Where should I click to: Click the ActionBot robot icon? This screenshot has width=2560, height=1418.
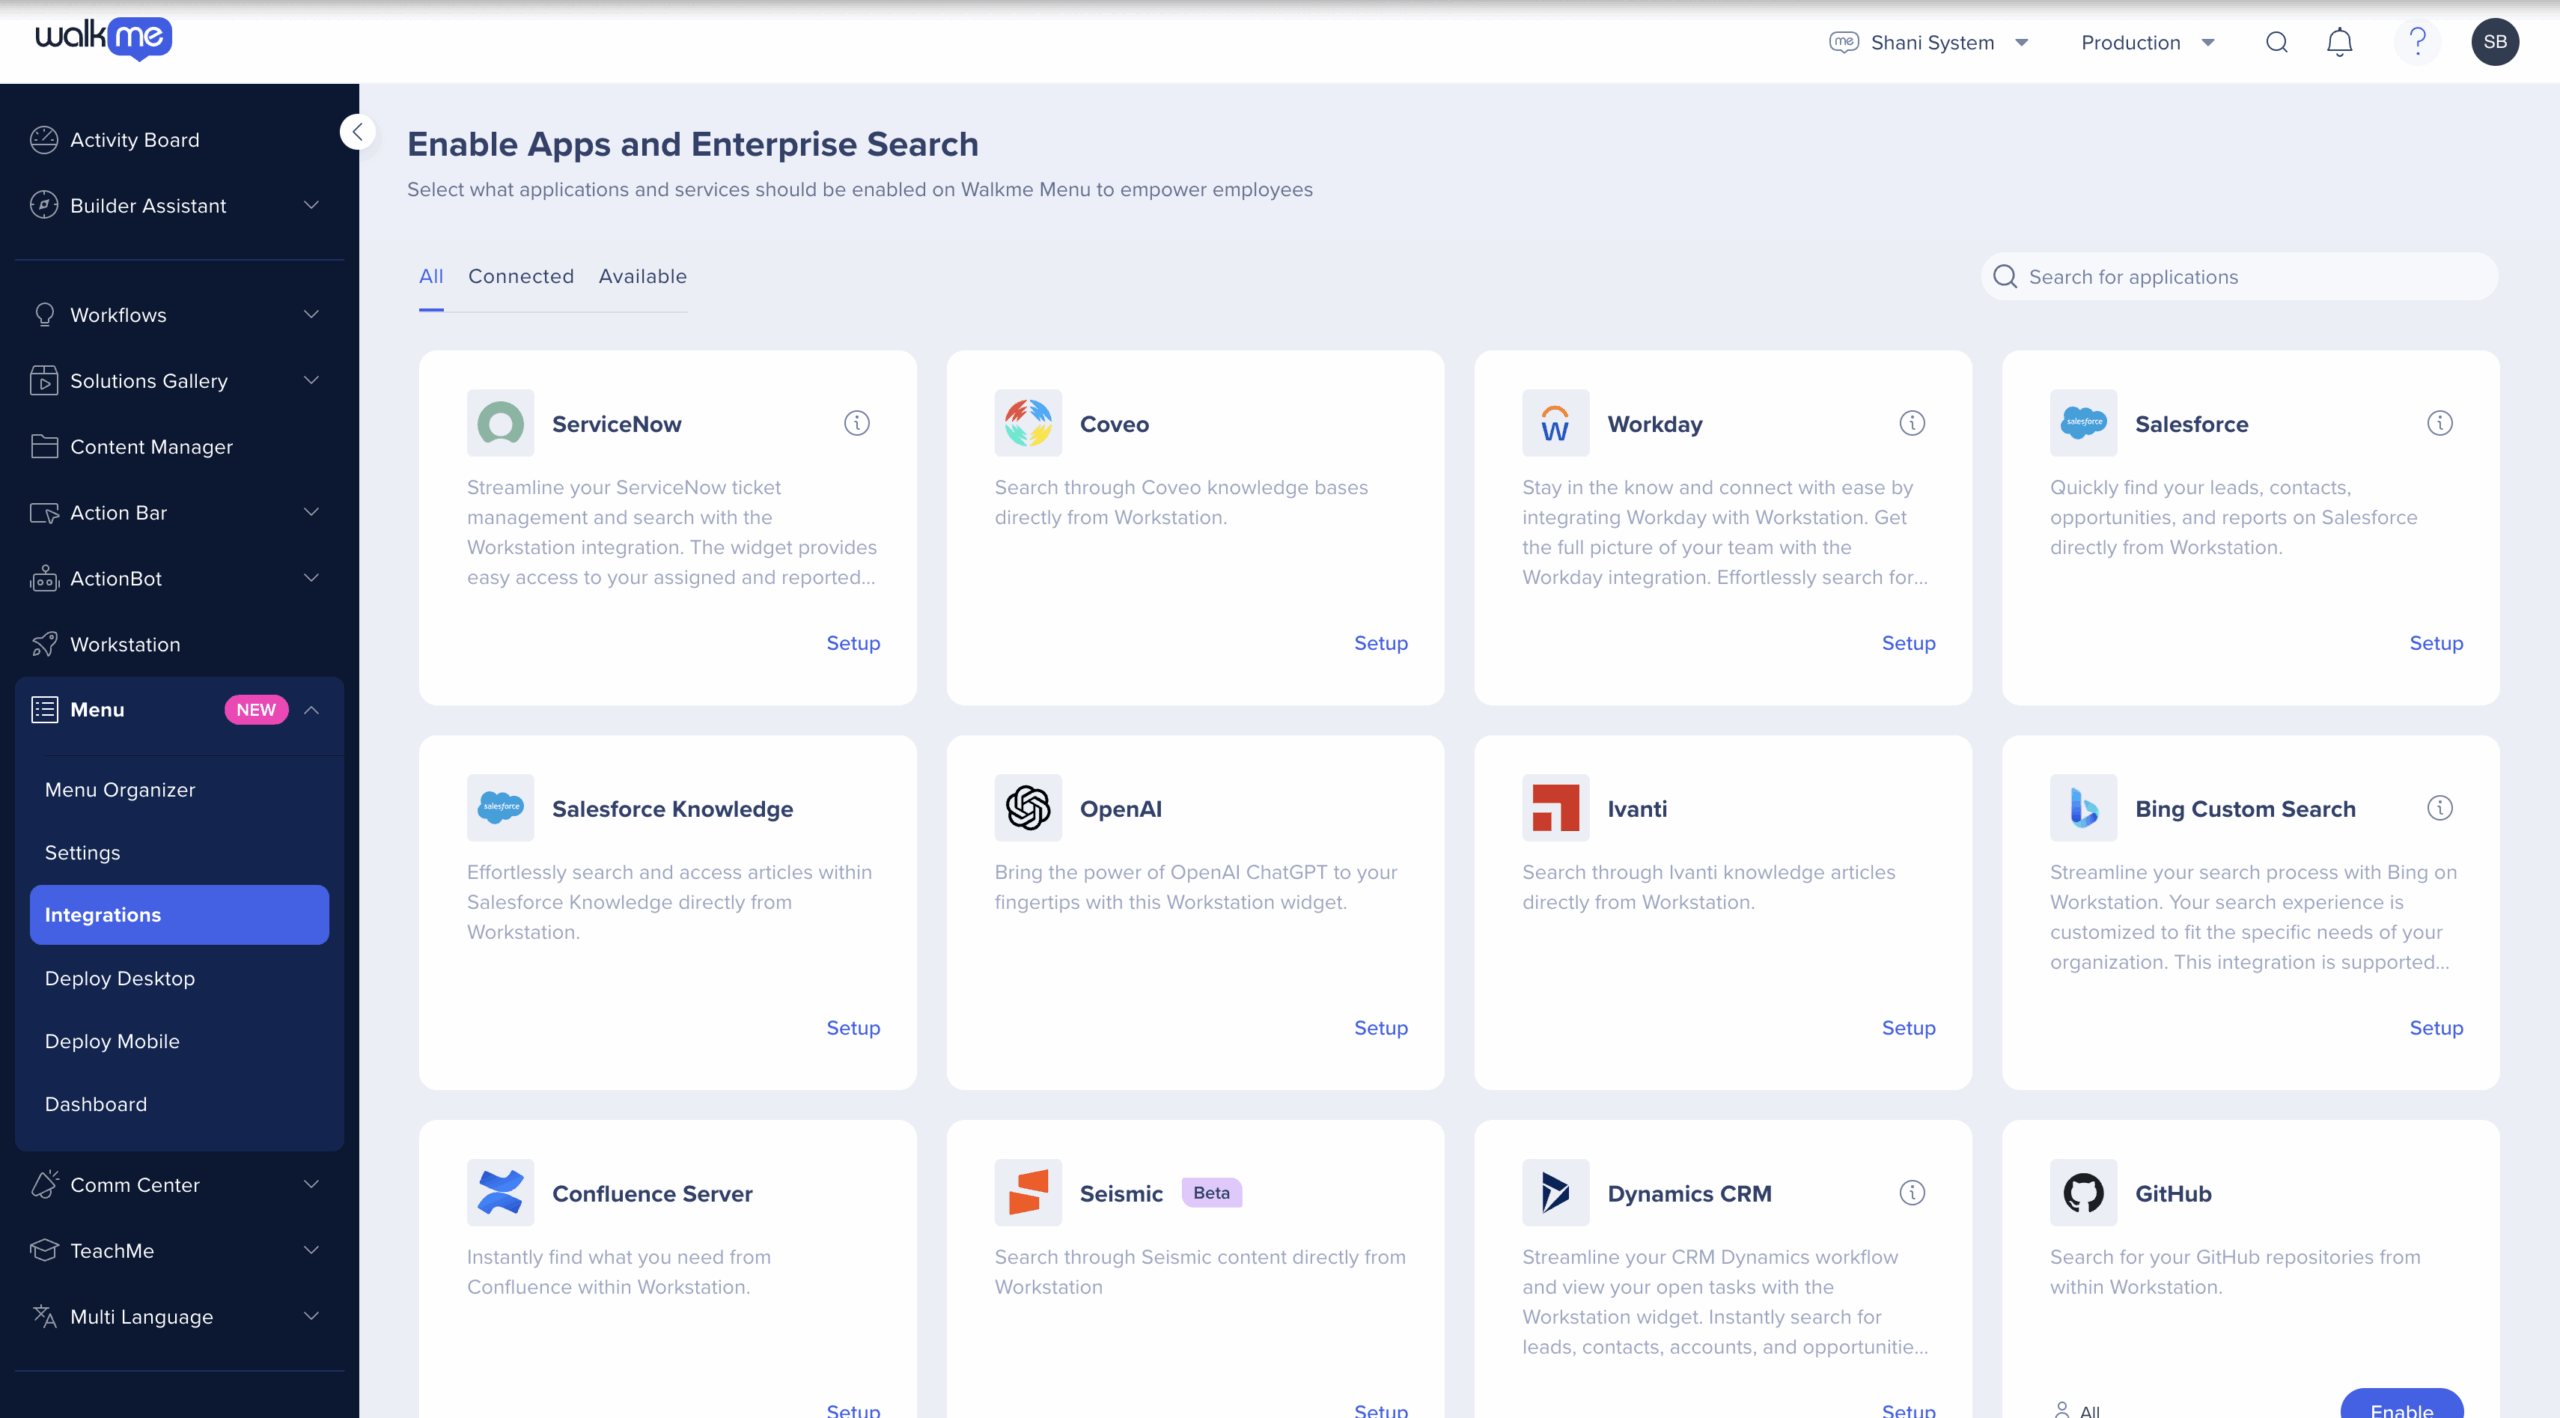pyautogui.click(x=44, y=578)
